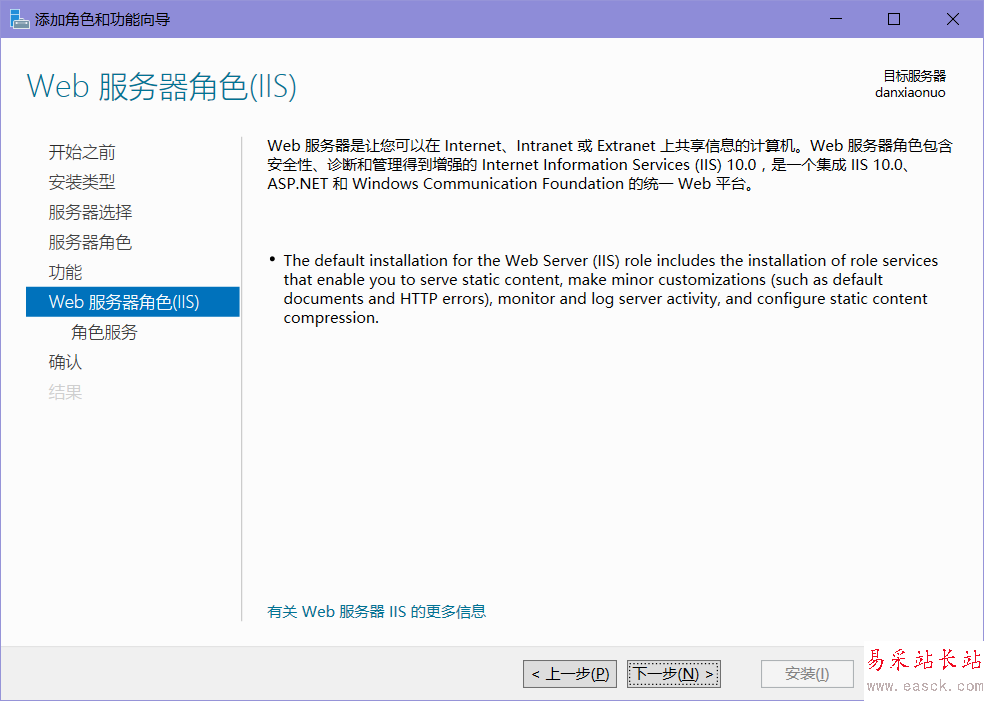Click the greyed-out 结果 step

tap(65, 392)
